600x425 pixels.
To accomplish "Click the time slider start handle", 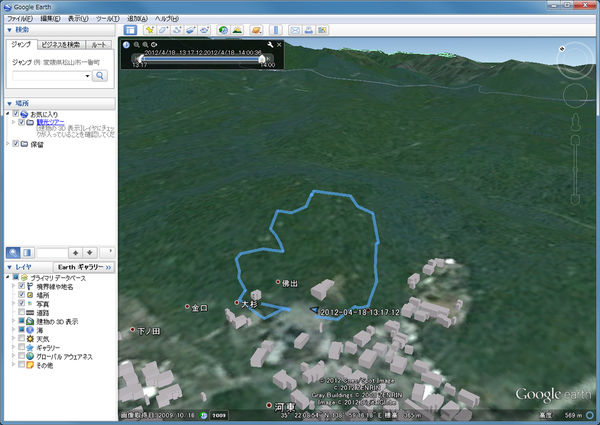I will (141, 58).
